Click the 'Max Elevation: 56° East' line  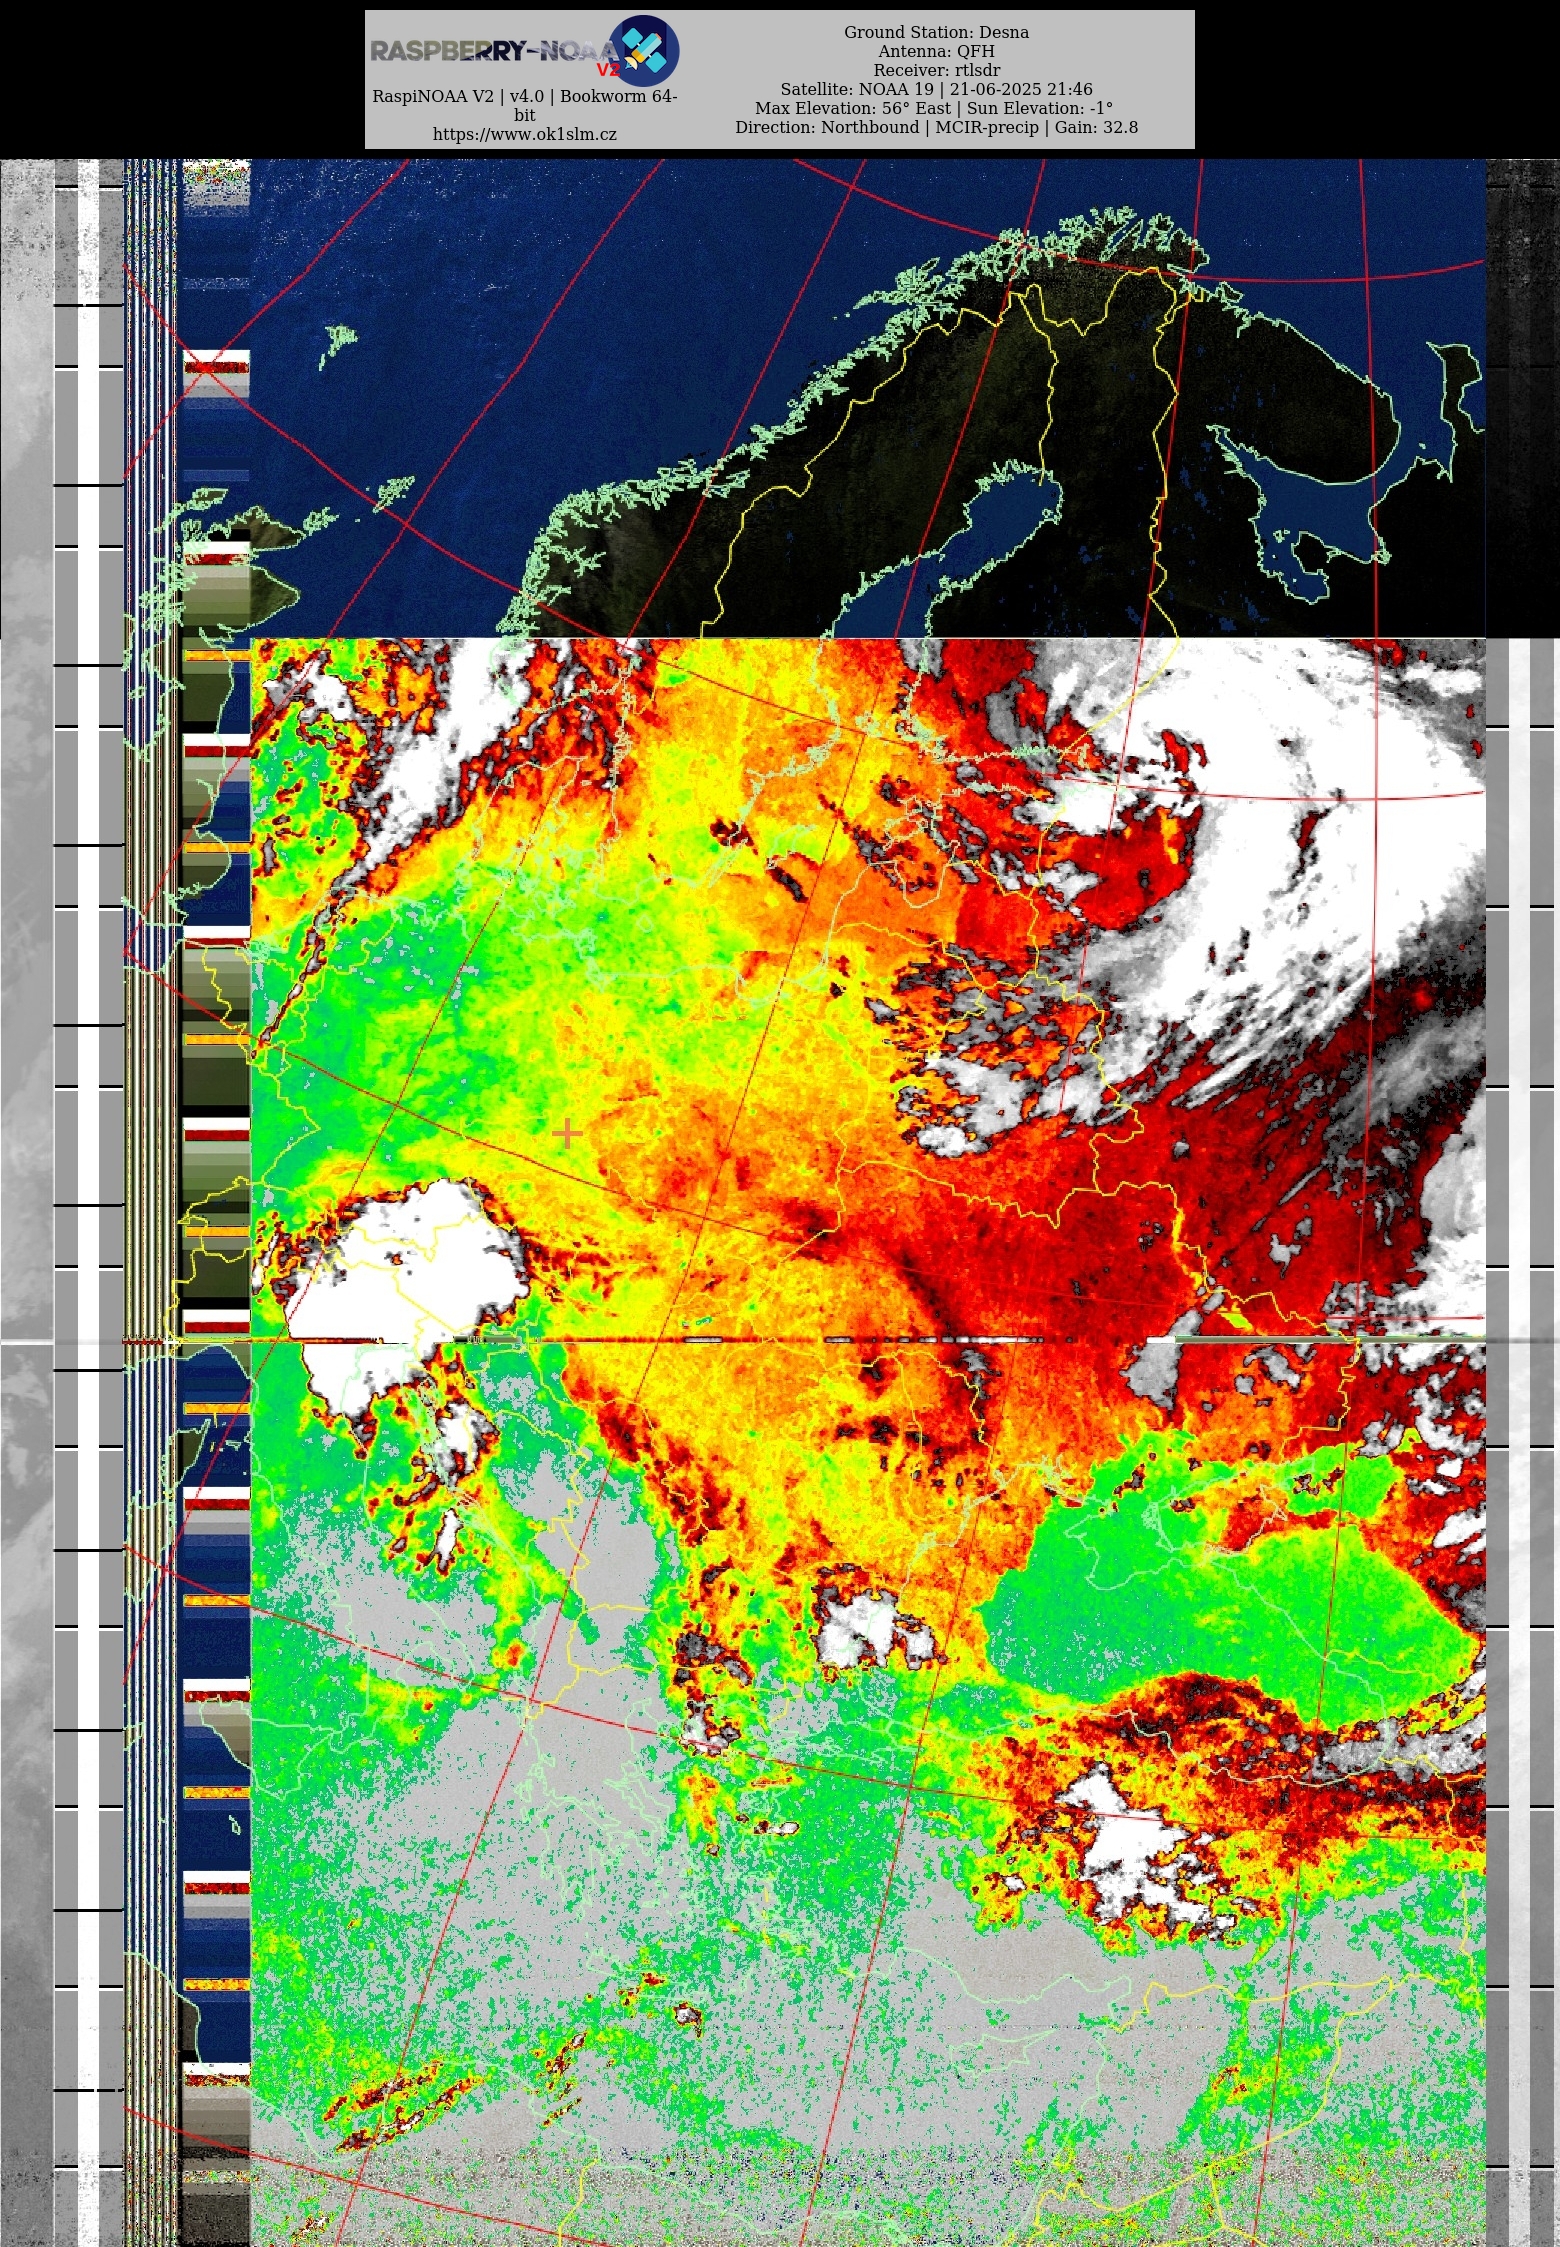coord(934,108)
